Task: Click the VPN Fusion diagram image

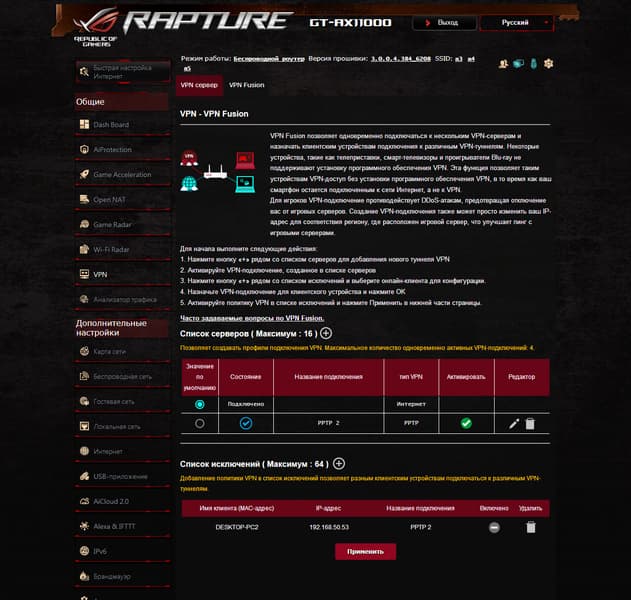Action: (218, 172)
